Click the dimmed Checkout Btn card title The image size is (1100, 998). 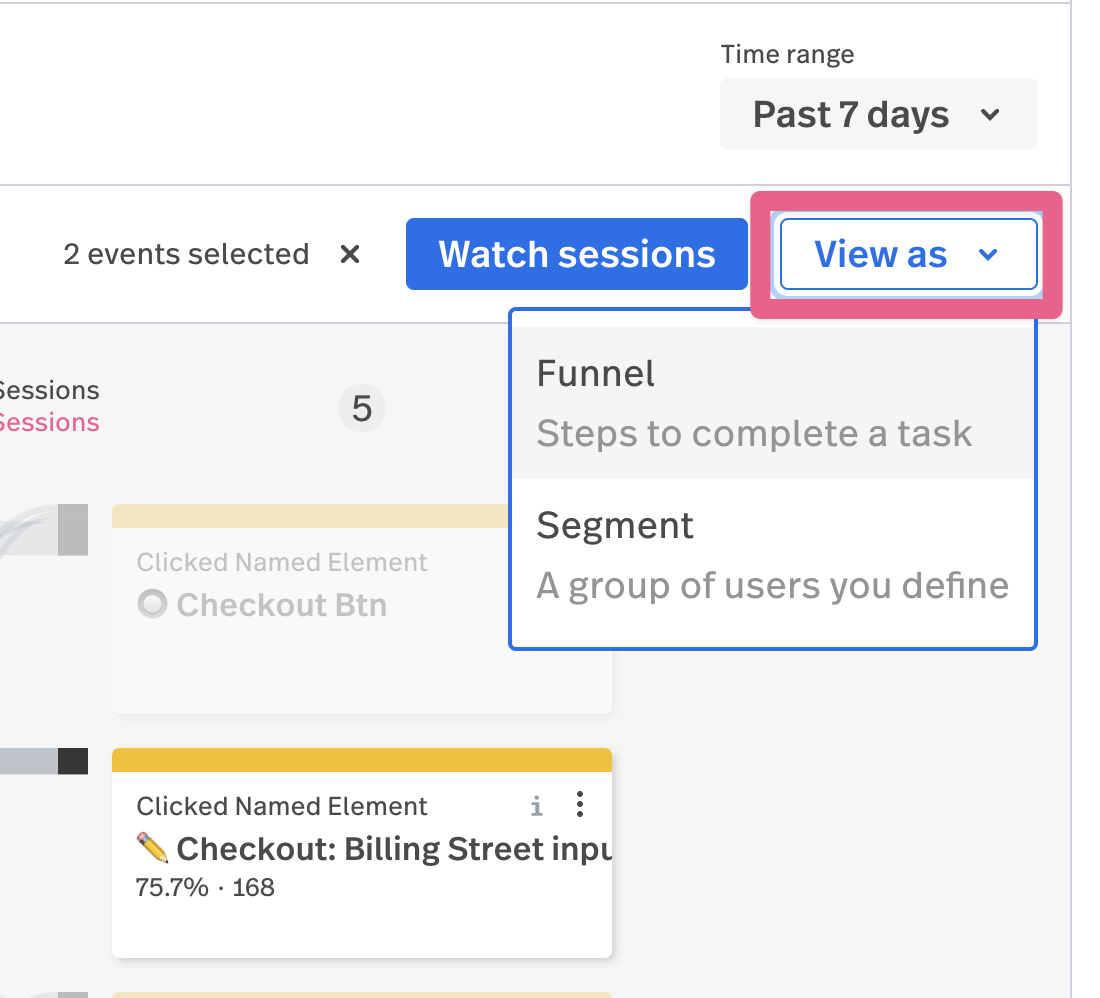[x=281, y=605]
